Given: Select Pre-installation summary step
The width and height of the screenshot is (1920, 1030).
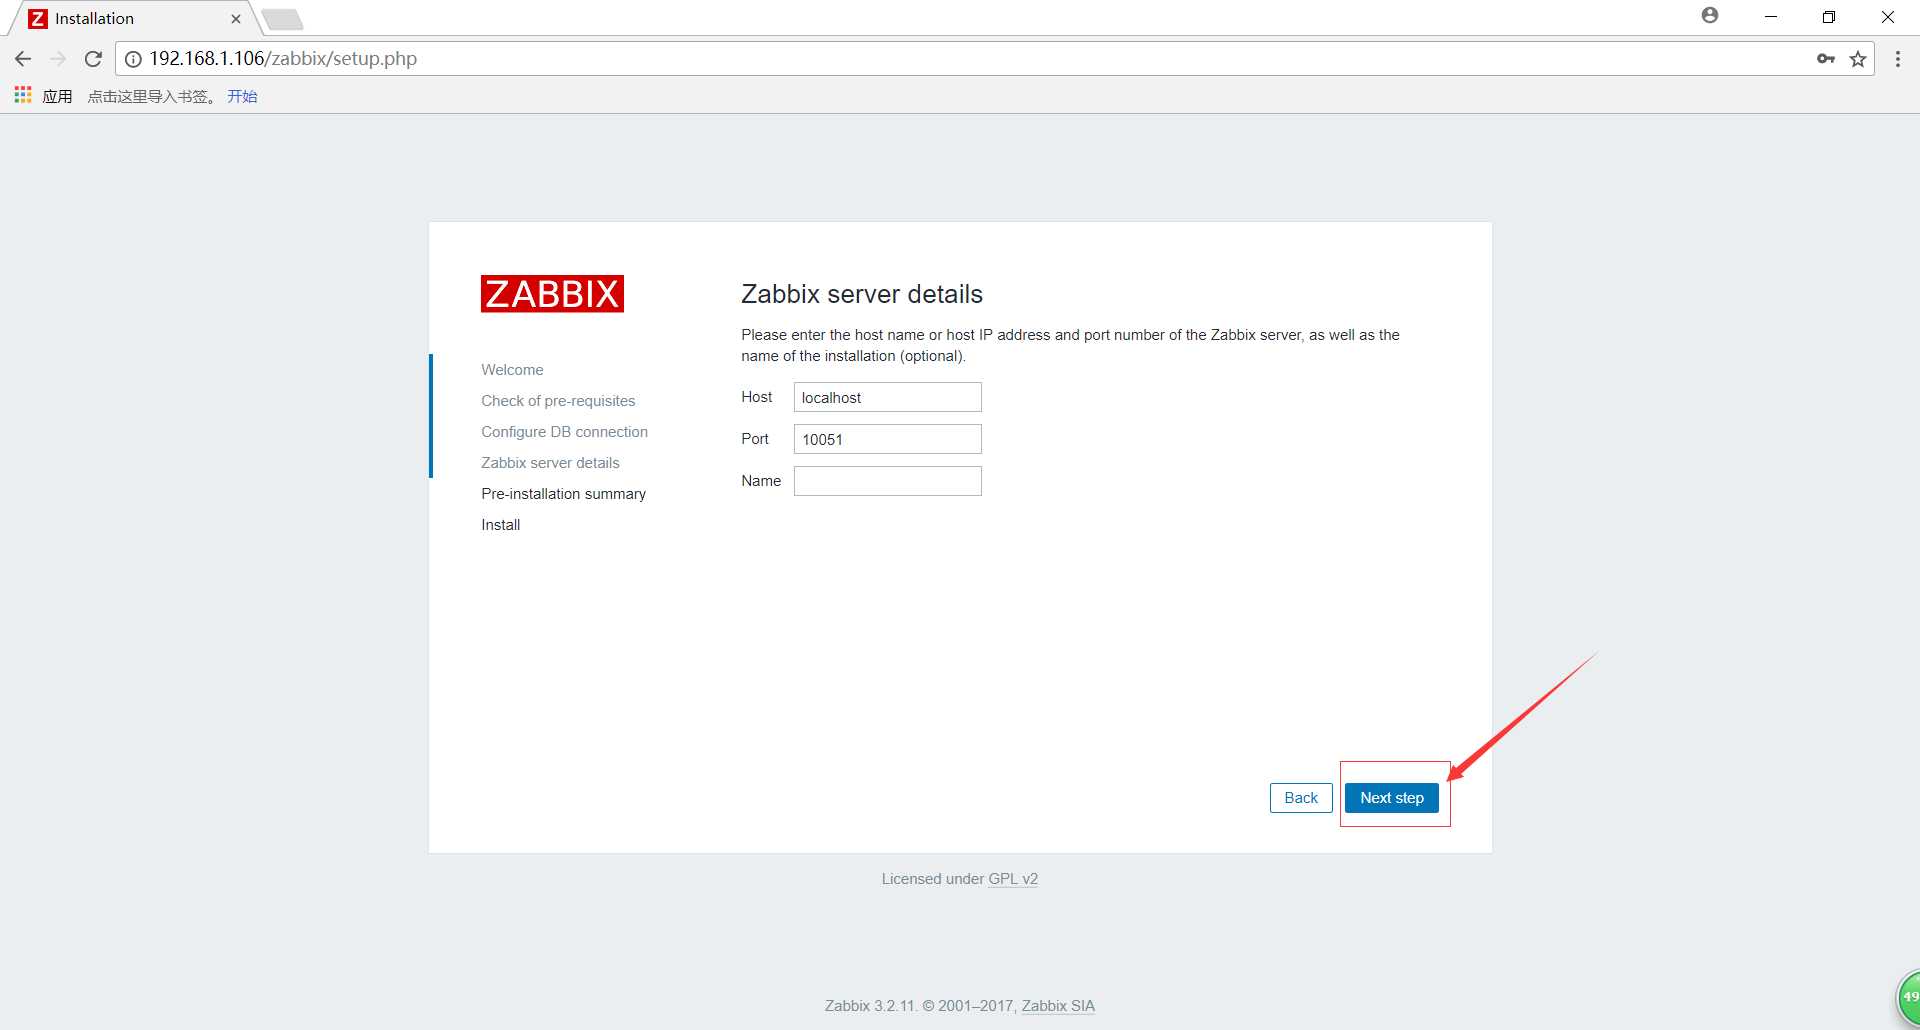Looking at the screenshot, I should [563, 494].
